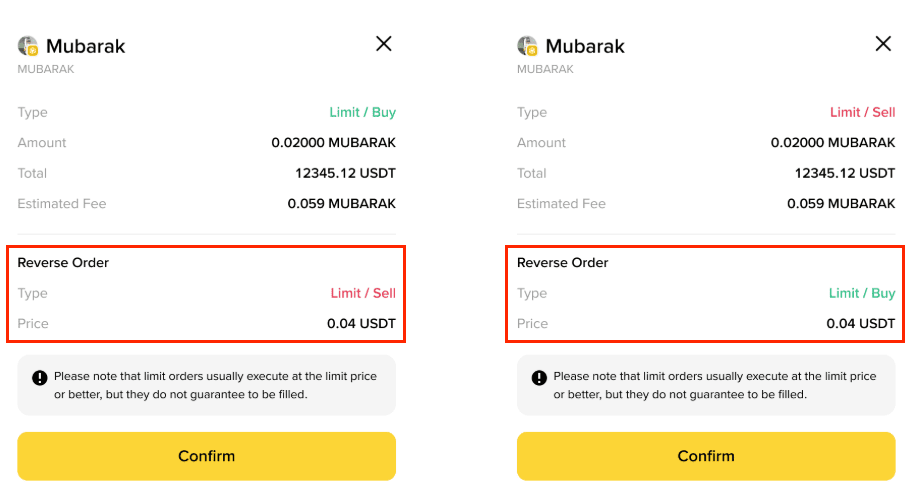913x499 pixels.
Task: Click the 12345.12 USDT total in right dialog
Action: [845, 173]
